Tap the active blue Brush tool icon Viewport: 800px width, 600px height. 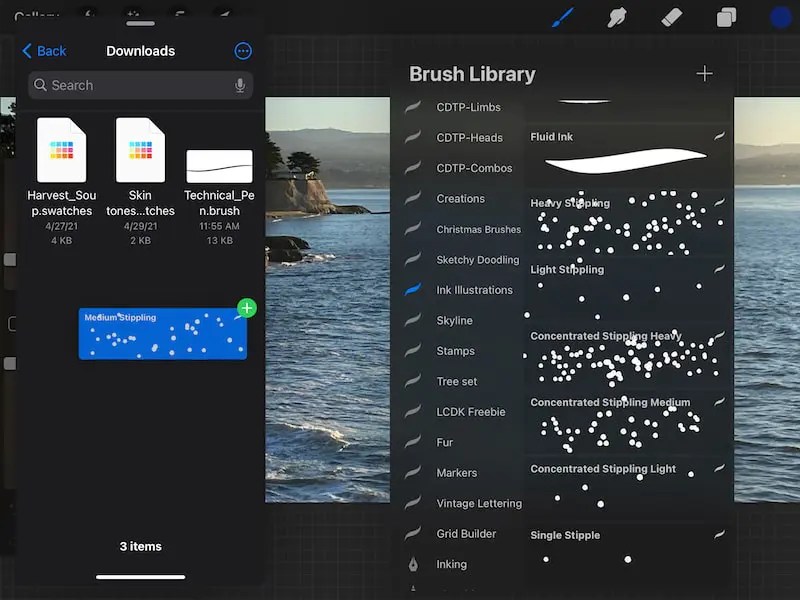(x=563, y=17)
